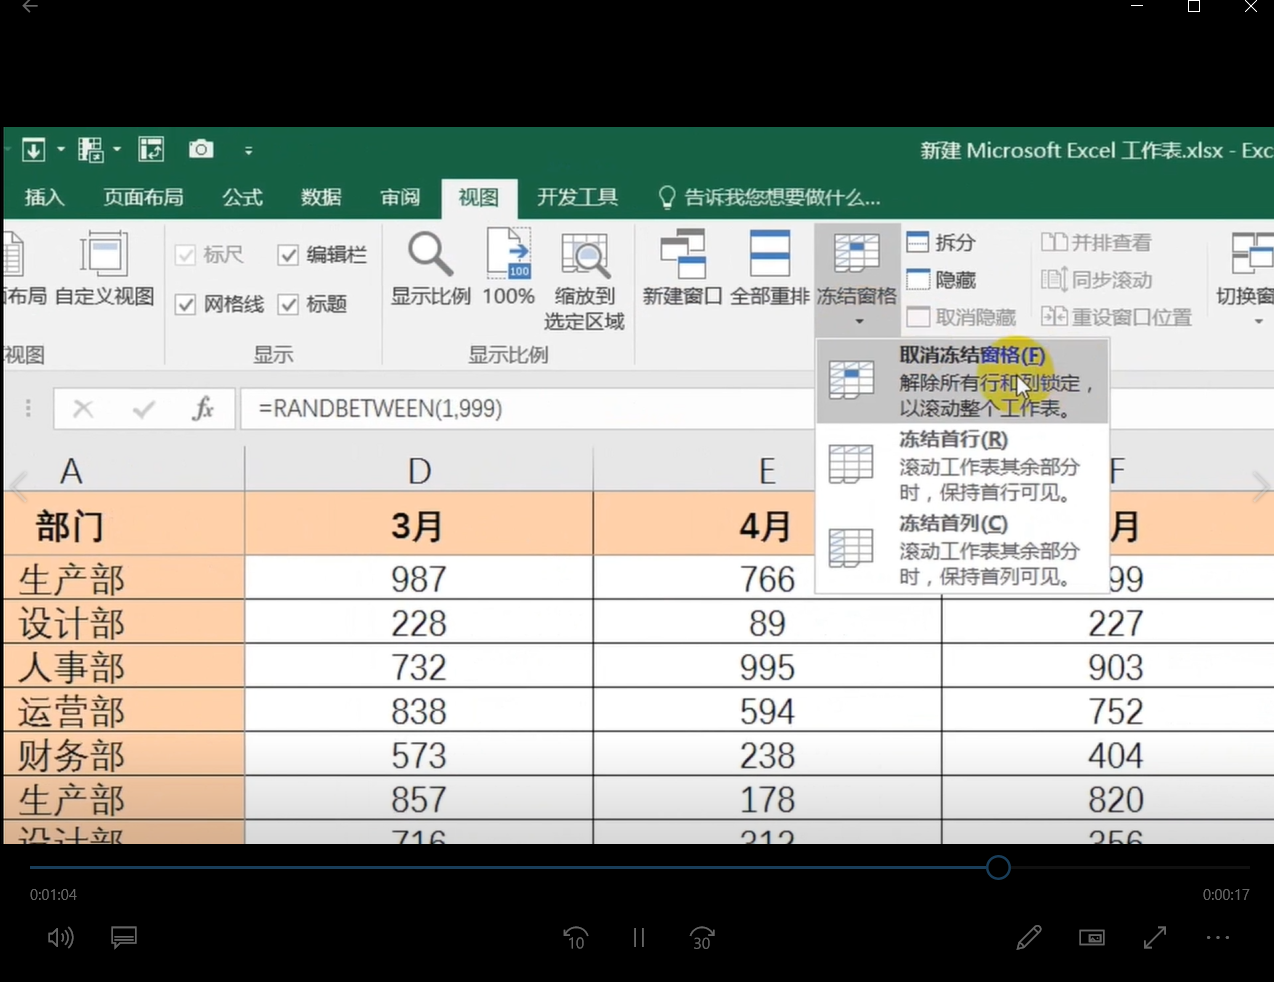Uncheck the 编辑栏 (Formula Bar) option
This screenshot has height=982, width=1274.
[x=289, y=254]
